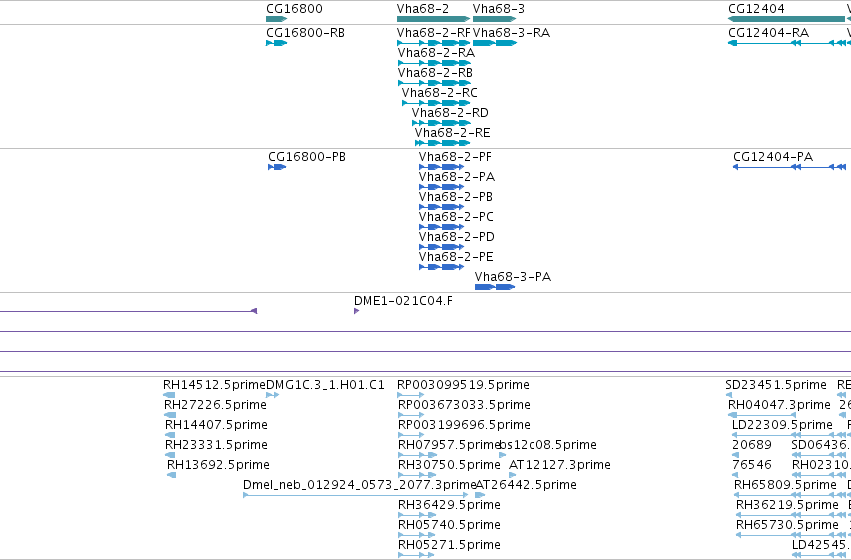The height and width of the screenshot is (560, 851).
Task: Select protein CG16800-PB
Action: [307, 157]
